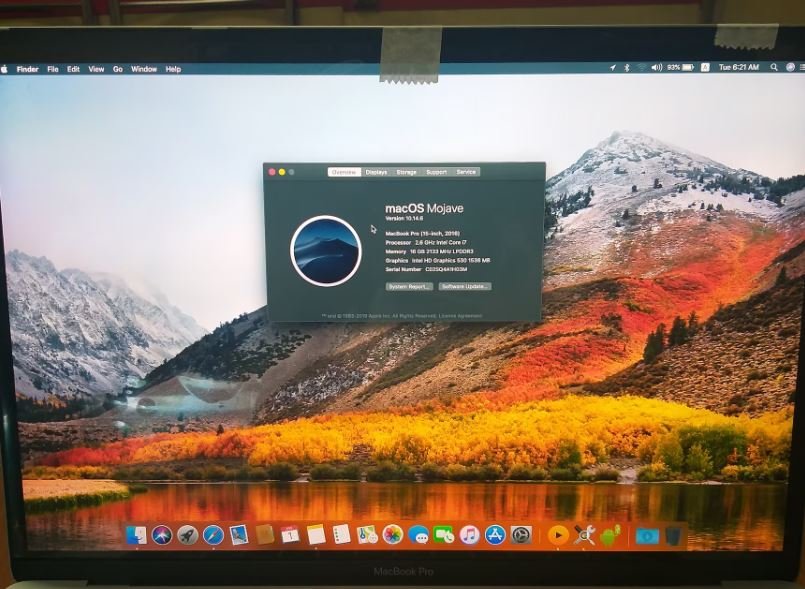The width and height of the screenshot is (805, 589).
Task: Open Messages speech bubble icon
Action: pos(418,535)
